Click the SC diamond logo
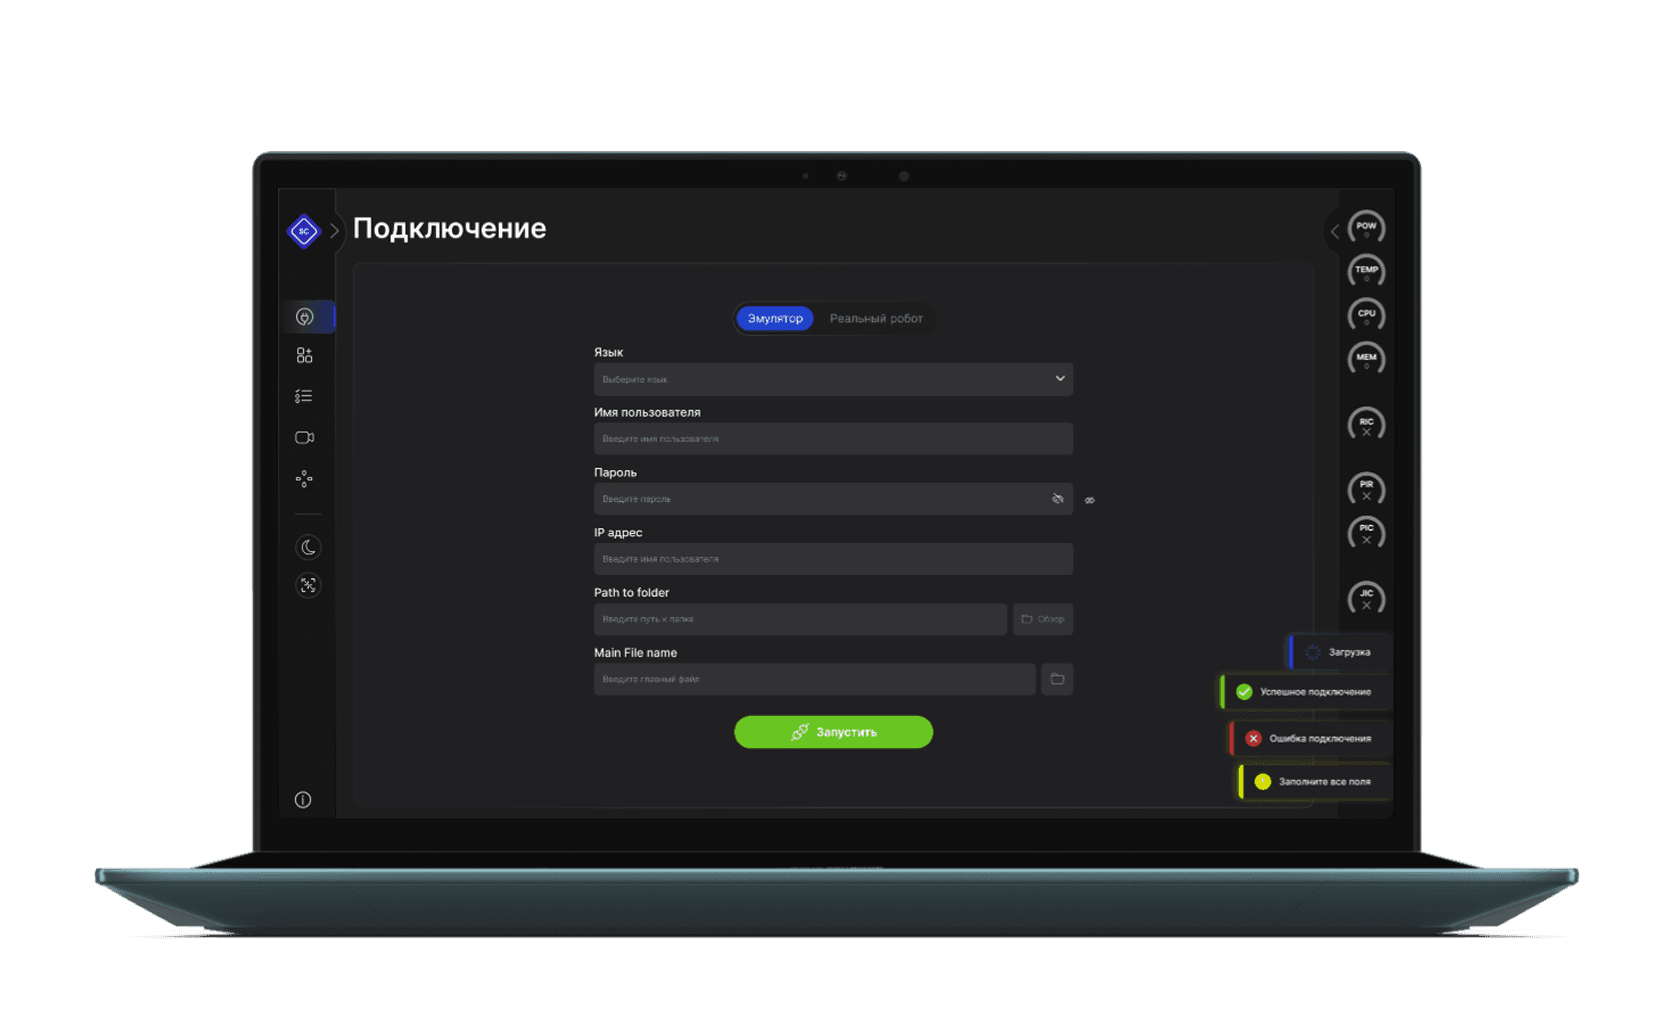Image resolution: width=1668 pixels, height=1020 pixels. pos(303,231)
